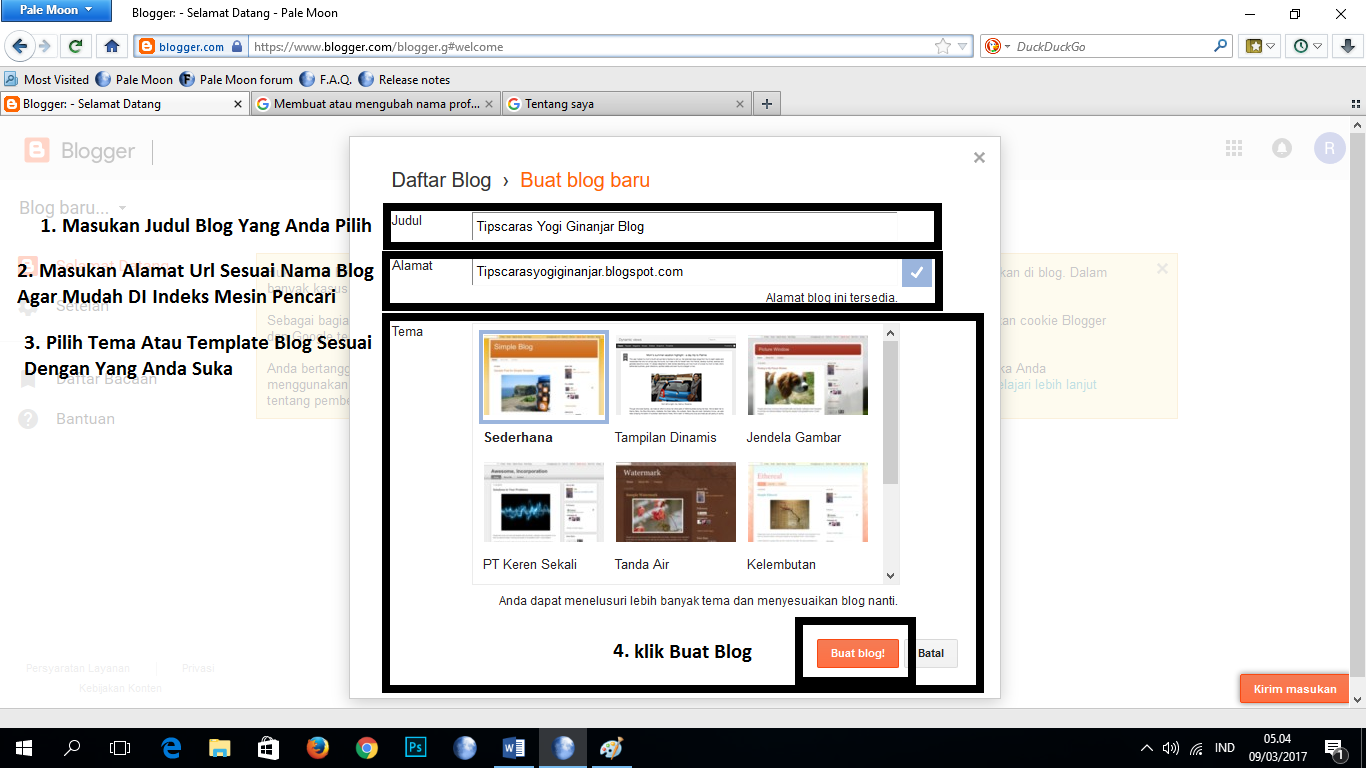Close the Buat blog baru dialog
This screenshot has height=768, width=1366.
[x=979, y=157]
